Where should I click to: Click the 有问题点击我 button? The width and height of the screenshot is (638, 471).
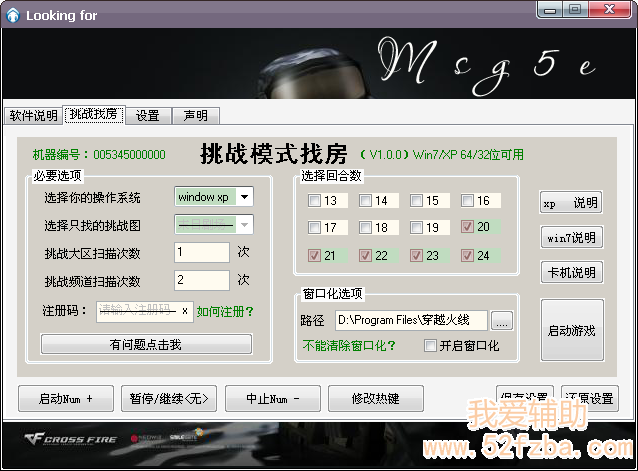(146, 345)
